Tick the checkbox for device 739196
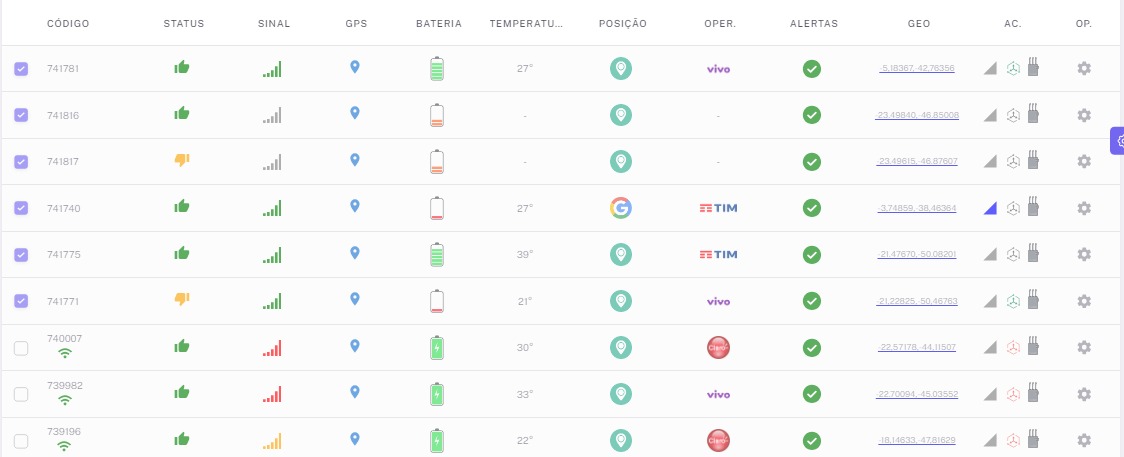This screenshot has height=457, width=1124. [x=21, y=440]
